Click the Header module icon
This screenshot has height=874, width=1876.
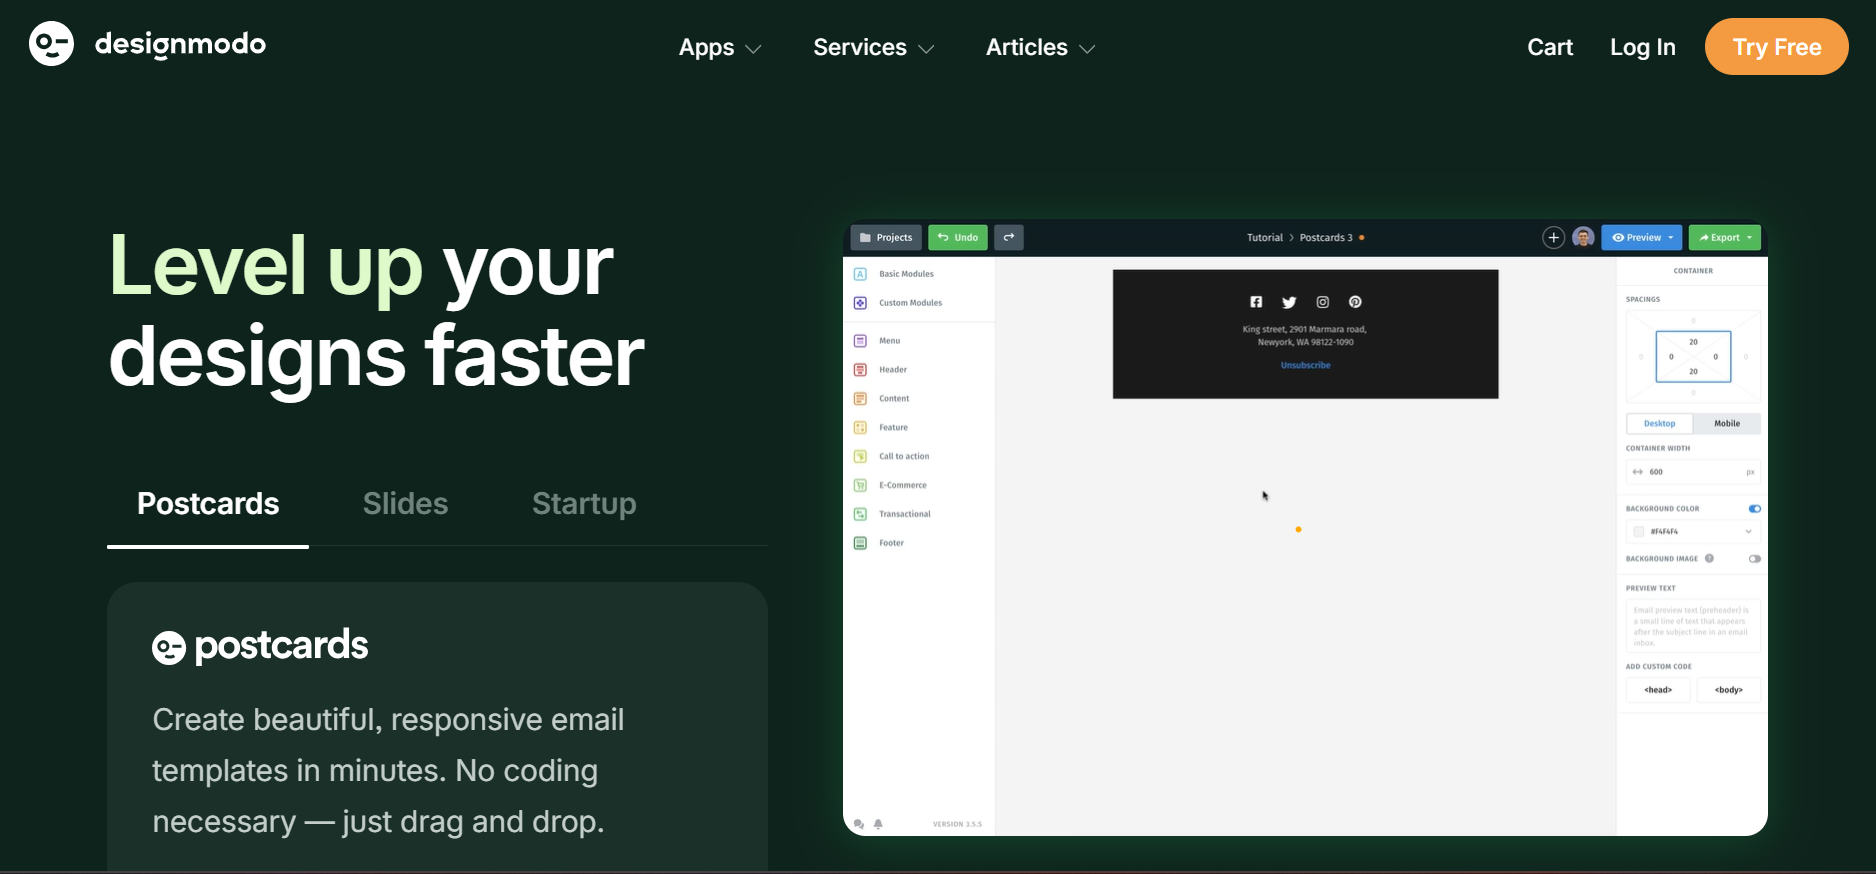click(x=860, y=370)
